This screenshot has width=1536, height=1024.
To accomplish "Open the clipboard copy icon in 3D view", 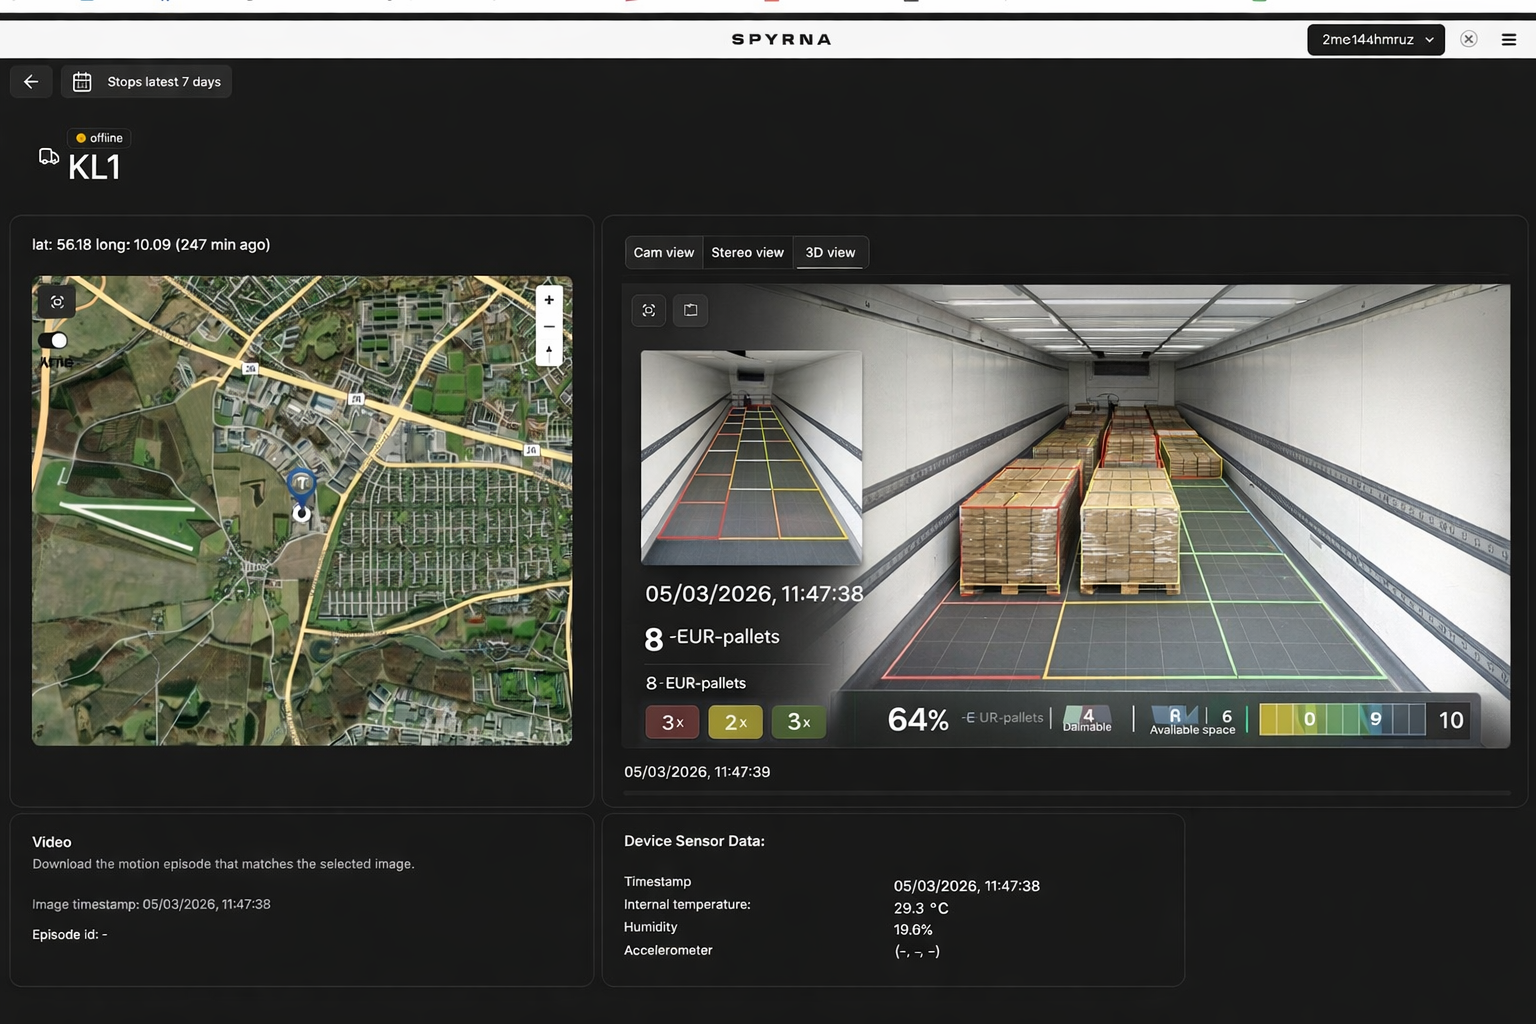I will [690, 310].
